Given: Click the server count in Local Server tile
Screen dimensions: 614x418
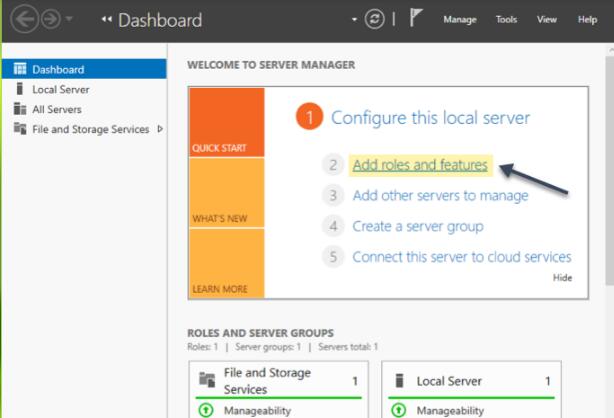Looking at the screenshot, I should point(548,381).
